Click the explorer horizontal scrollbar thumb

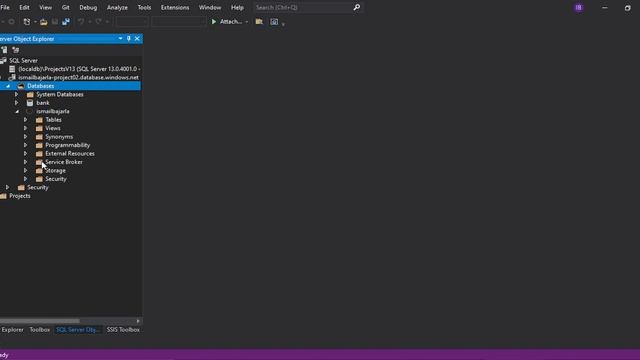40,321
